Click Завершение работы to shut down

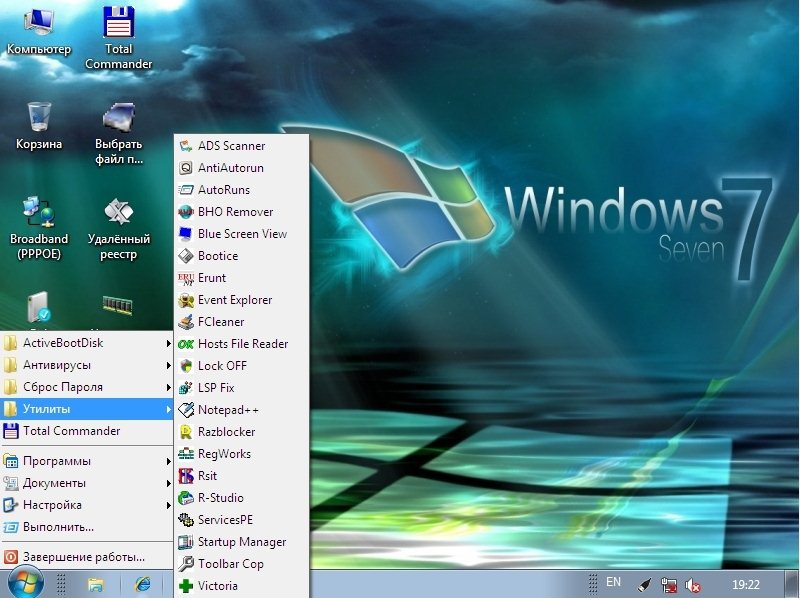(x=85, y=557)
